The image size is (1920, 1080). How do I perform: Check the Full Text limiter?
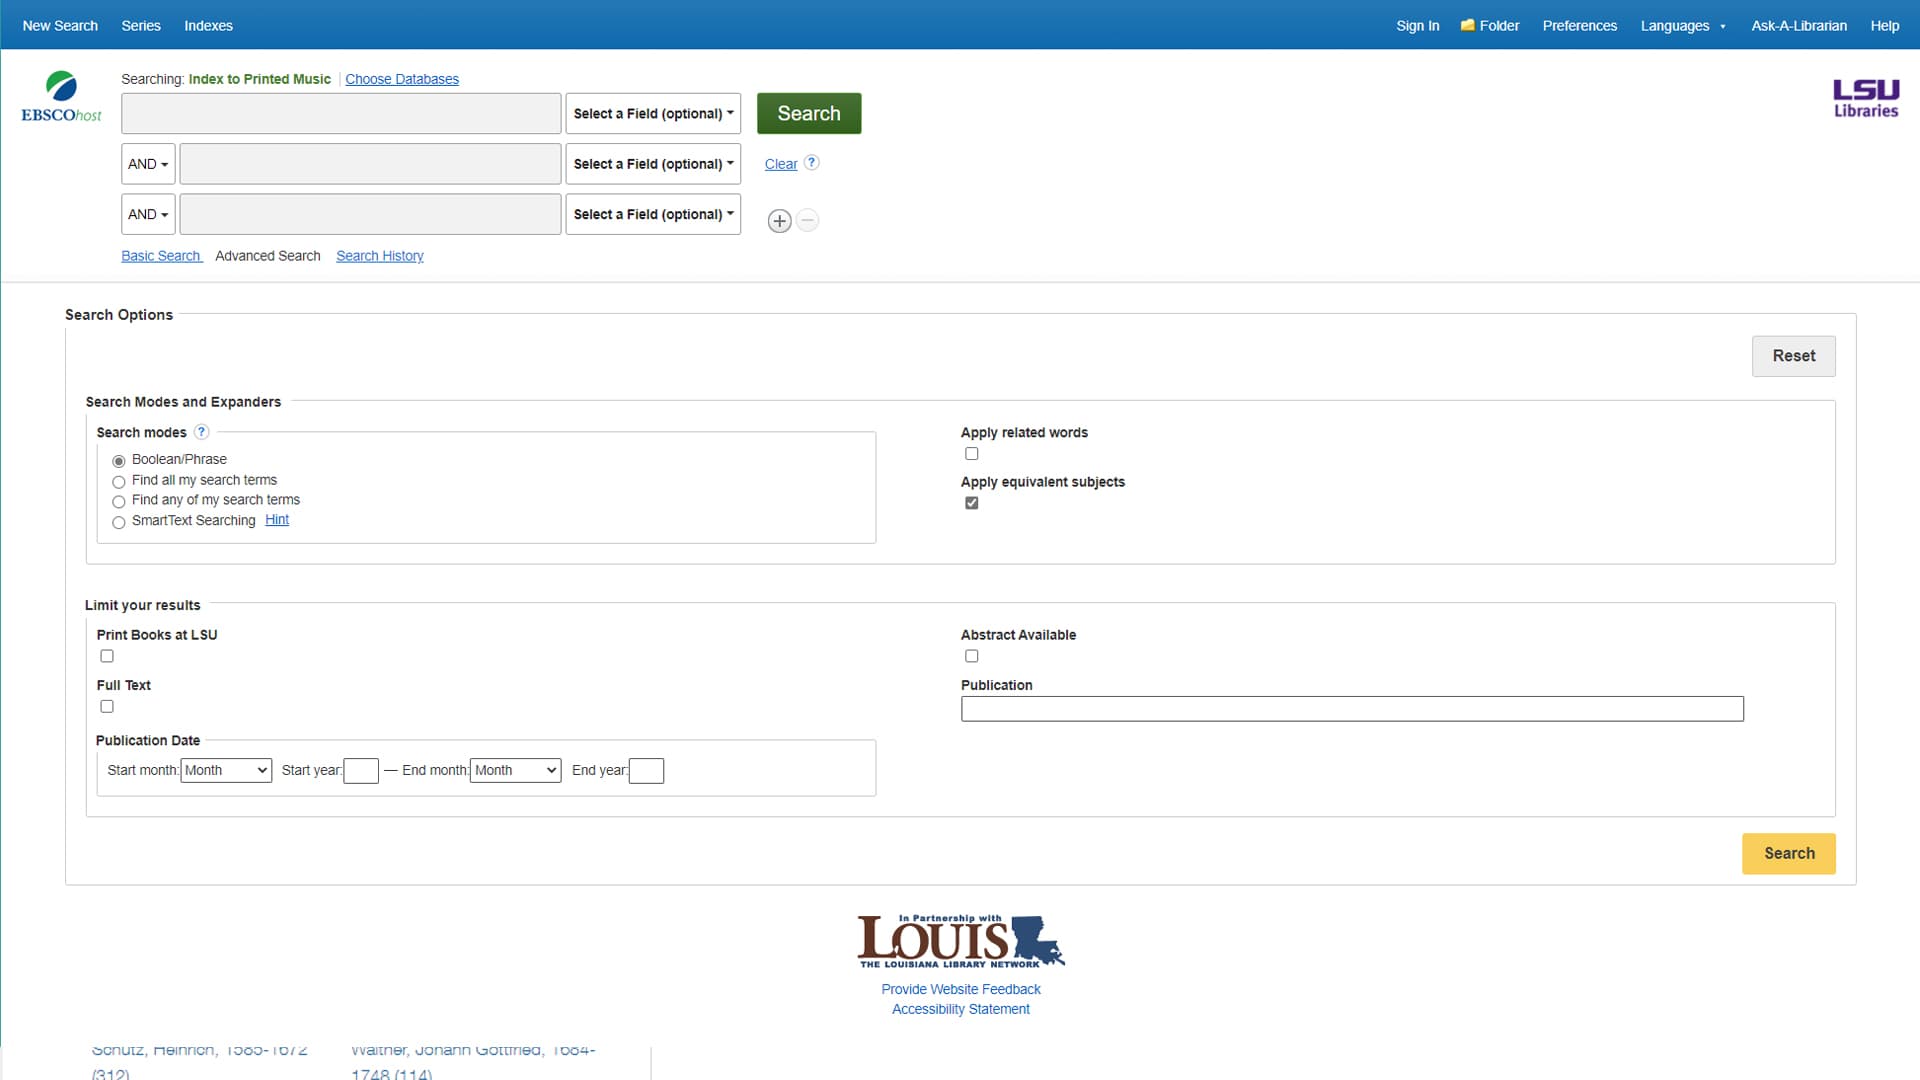[x=107, y=706]
